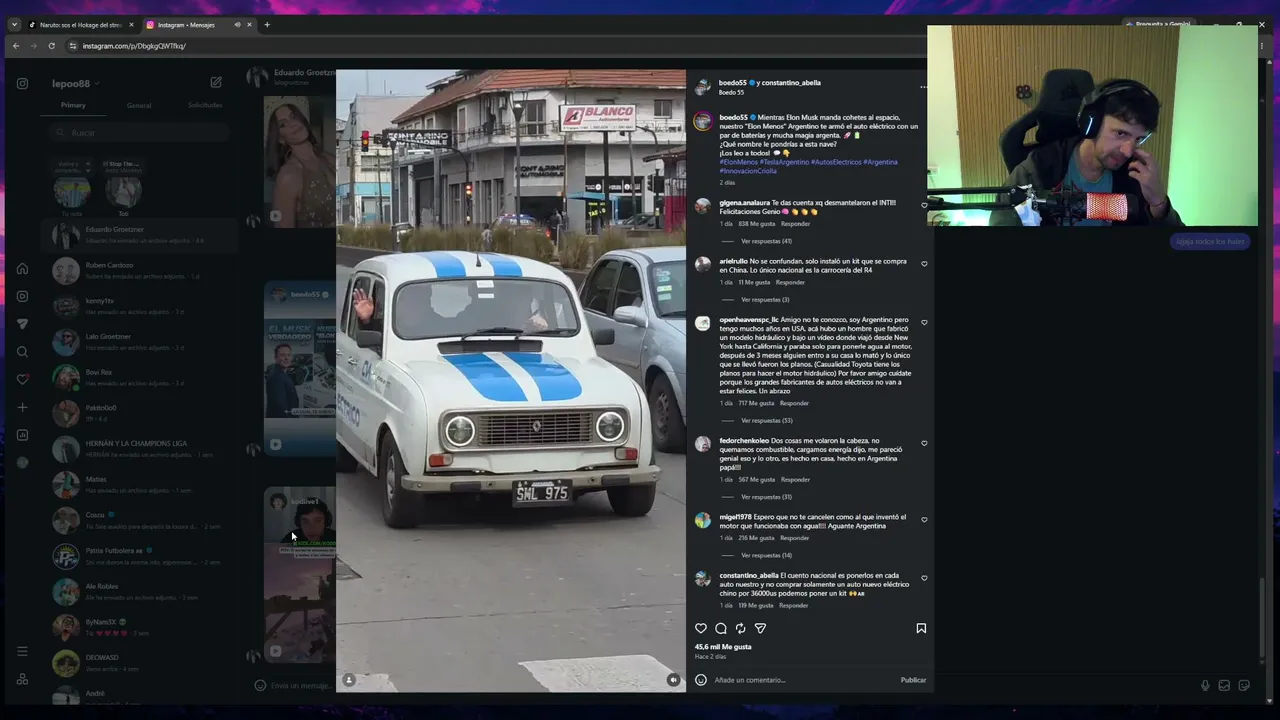View site information icon in address bar
The width and height of the screenshot is (1280, 720).
(72, 46)
